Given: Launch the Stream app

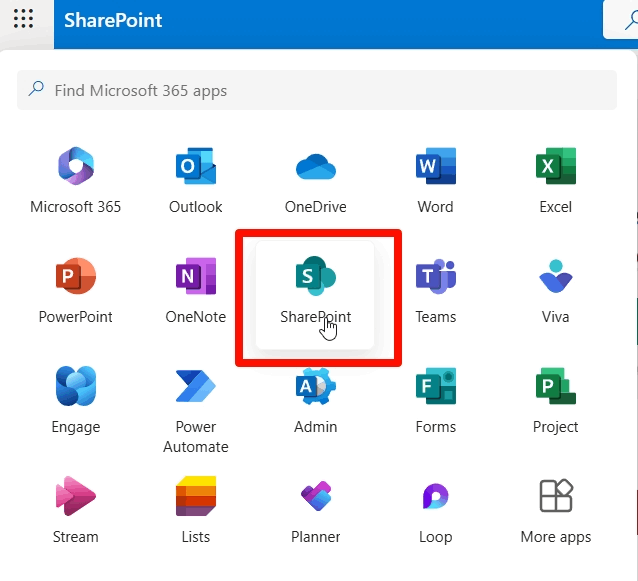Looking at the screenshot, I should tap(76, 510).
